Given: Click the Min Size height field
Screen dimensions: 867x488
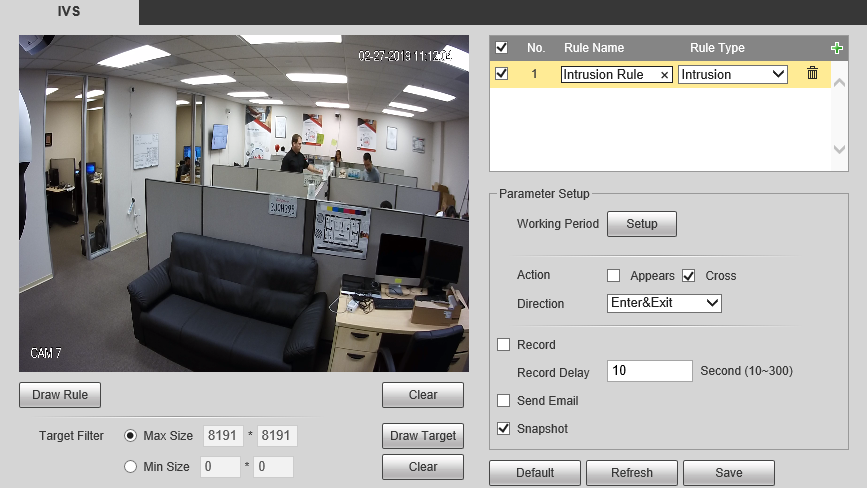Looking at the screenshot, I should tap(273, 466).
